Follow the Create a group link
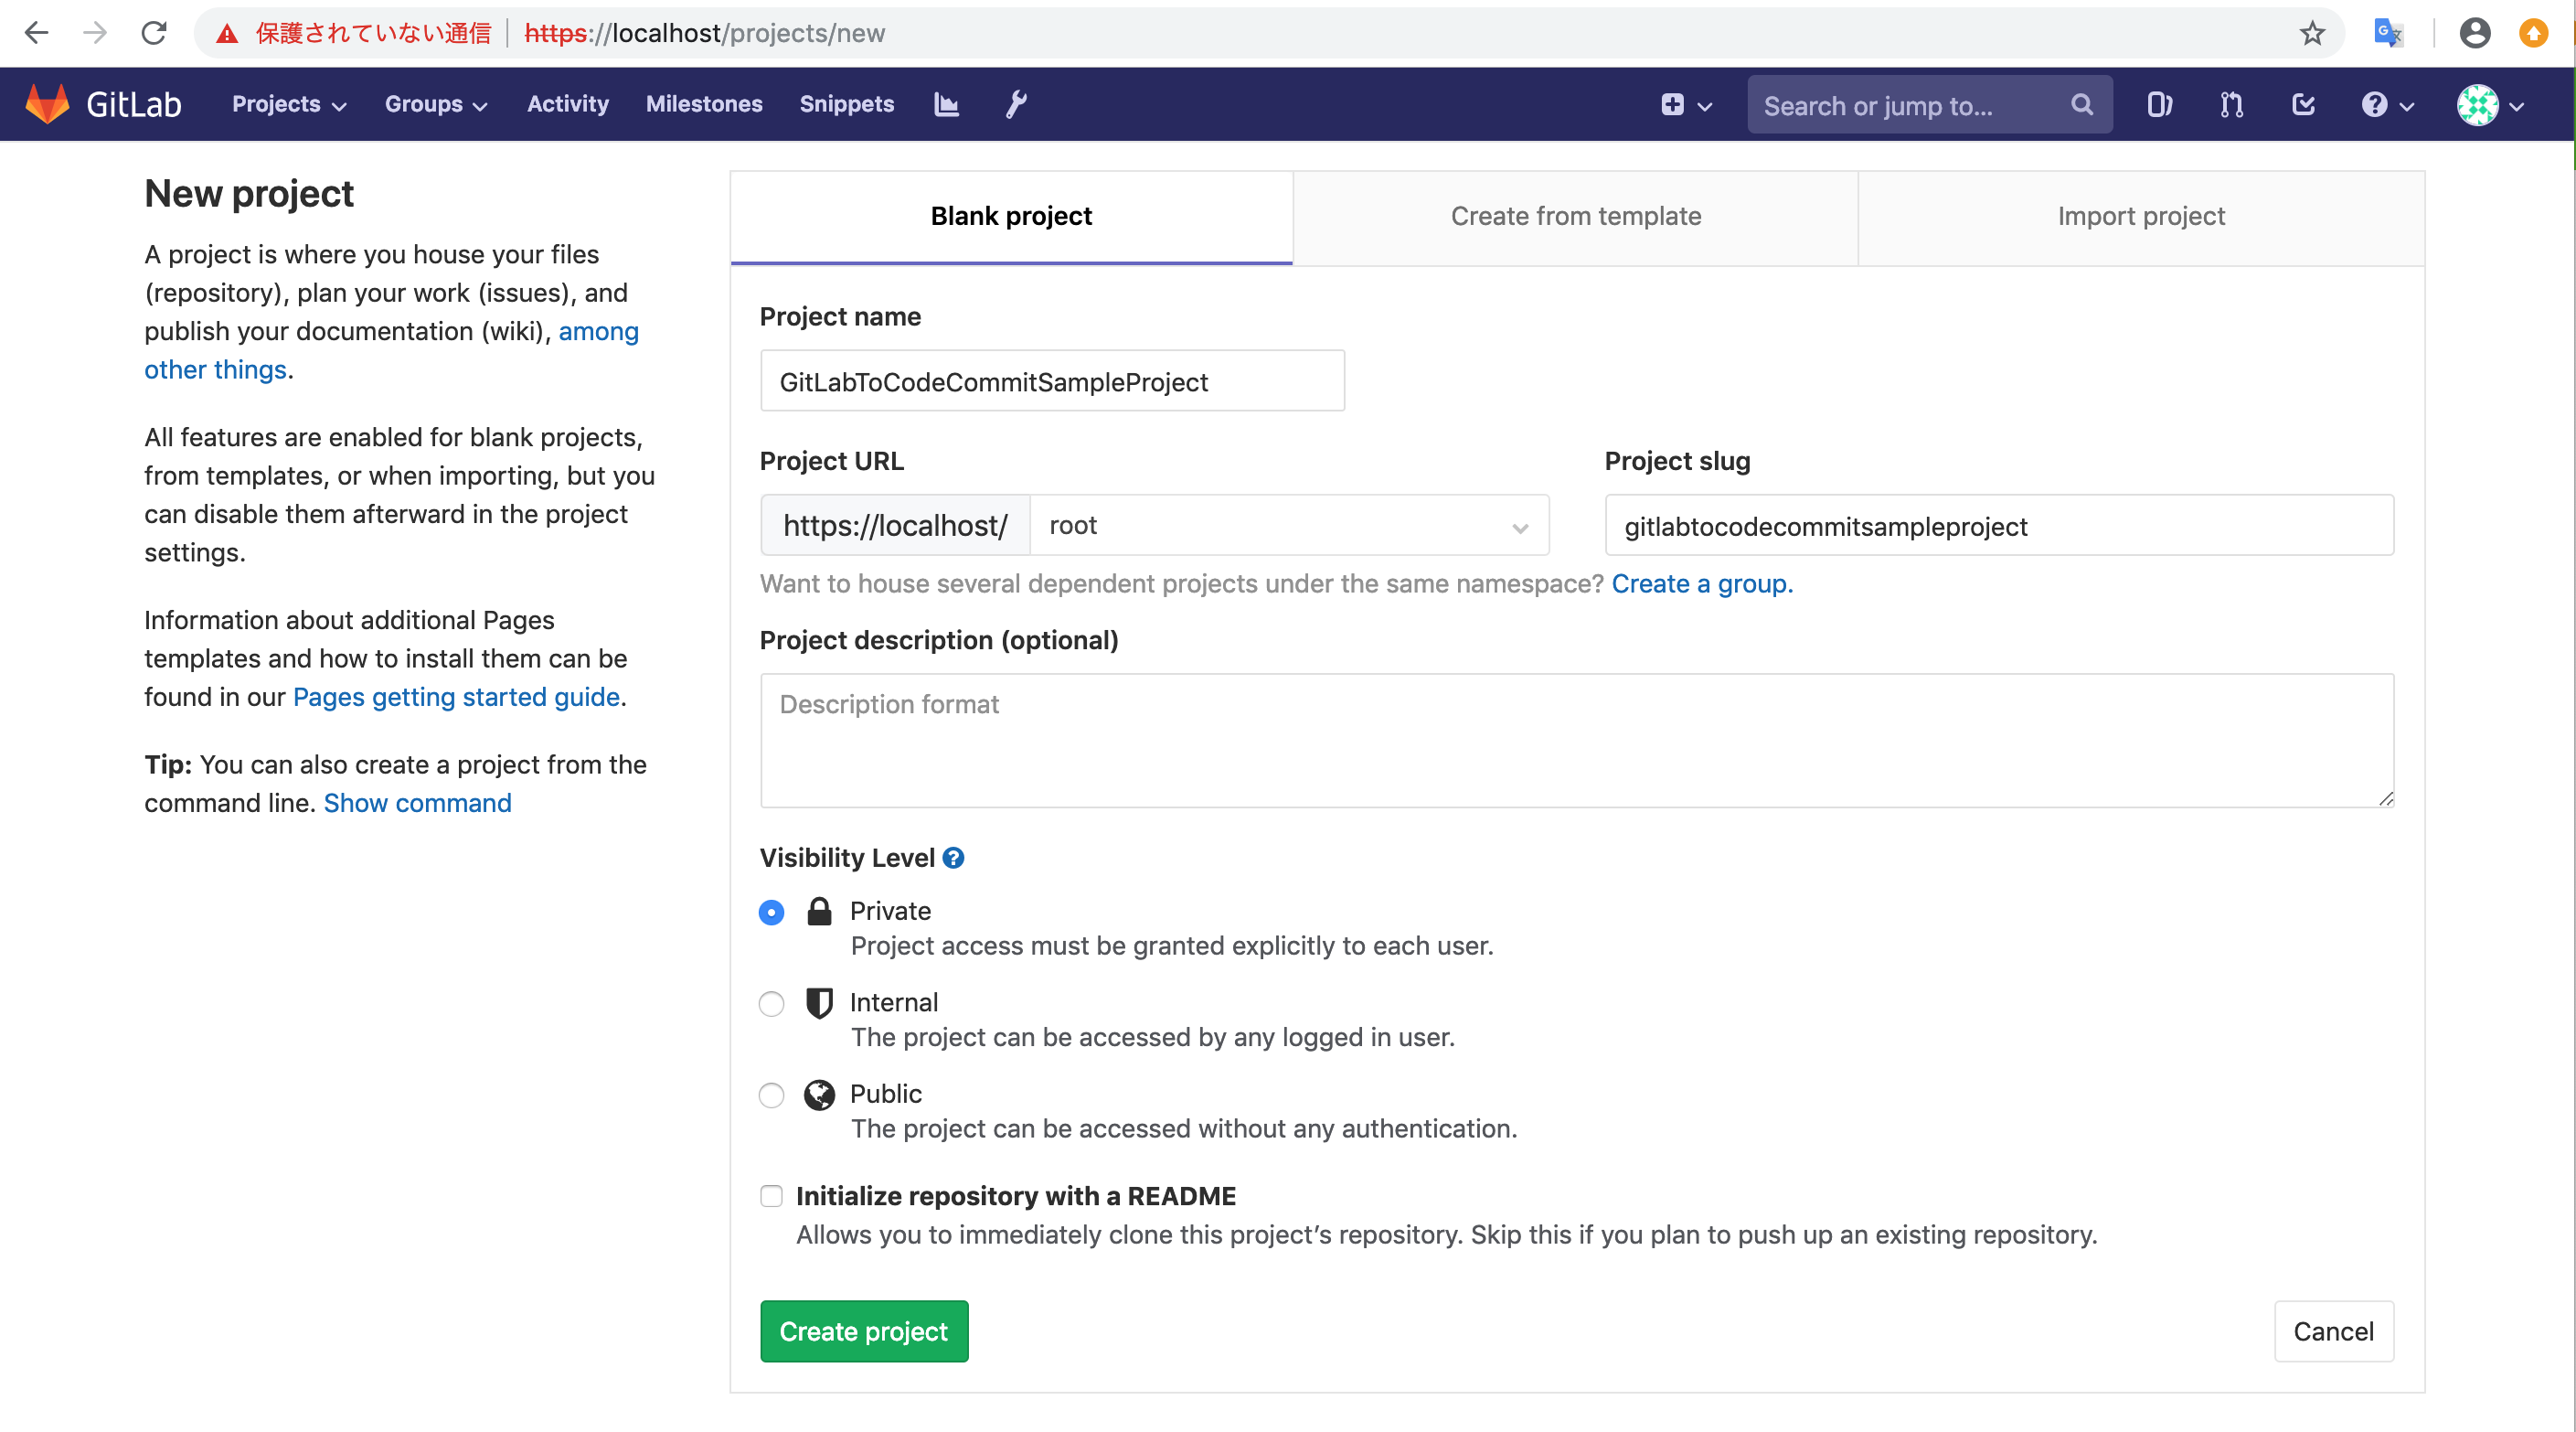 (1701, 583)
